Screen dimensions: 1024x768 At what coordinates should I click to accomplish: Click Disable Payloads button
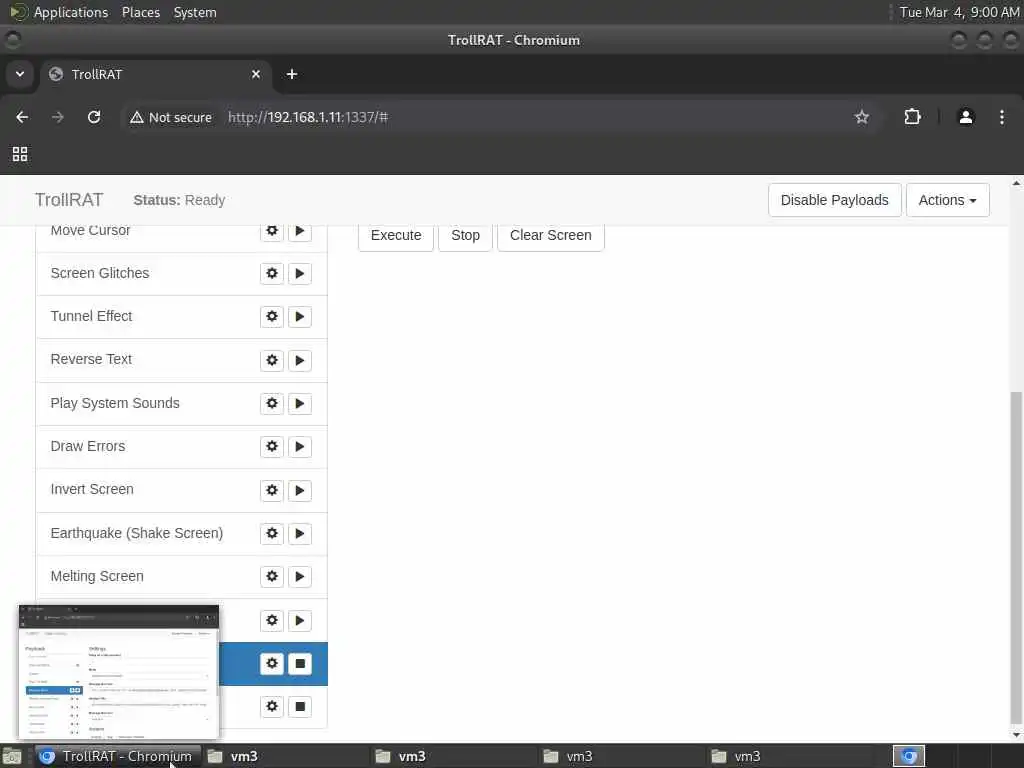(835, 200)
